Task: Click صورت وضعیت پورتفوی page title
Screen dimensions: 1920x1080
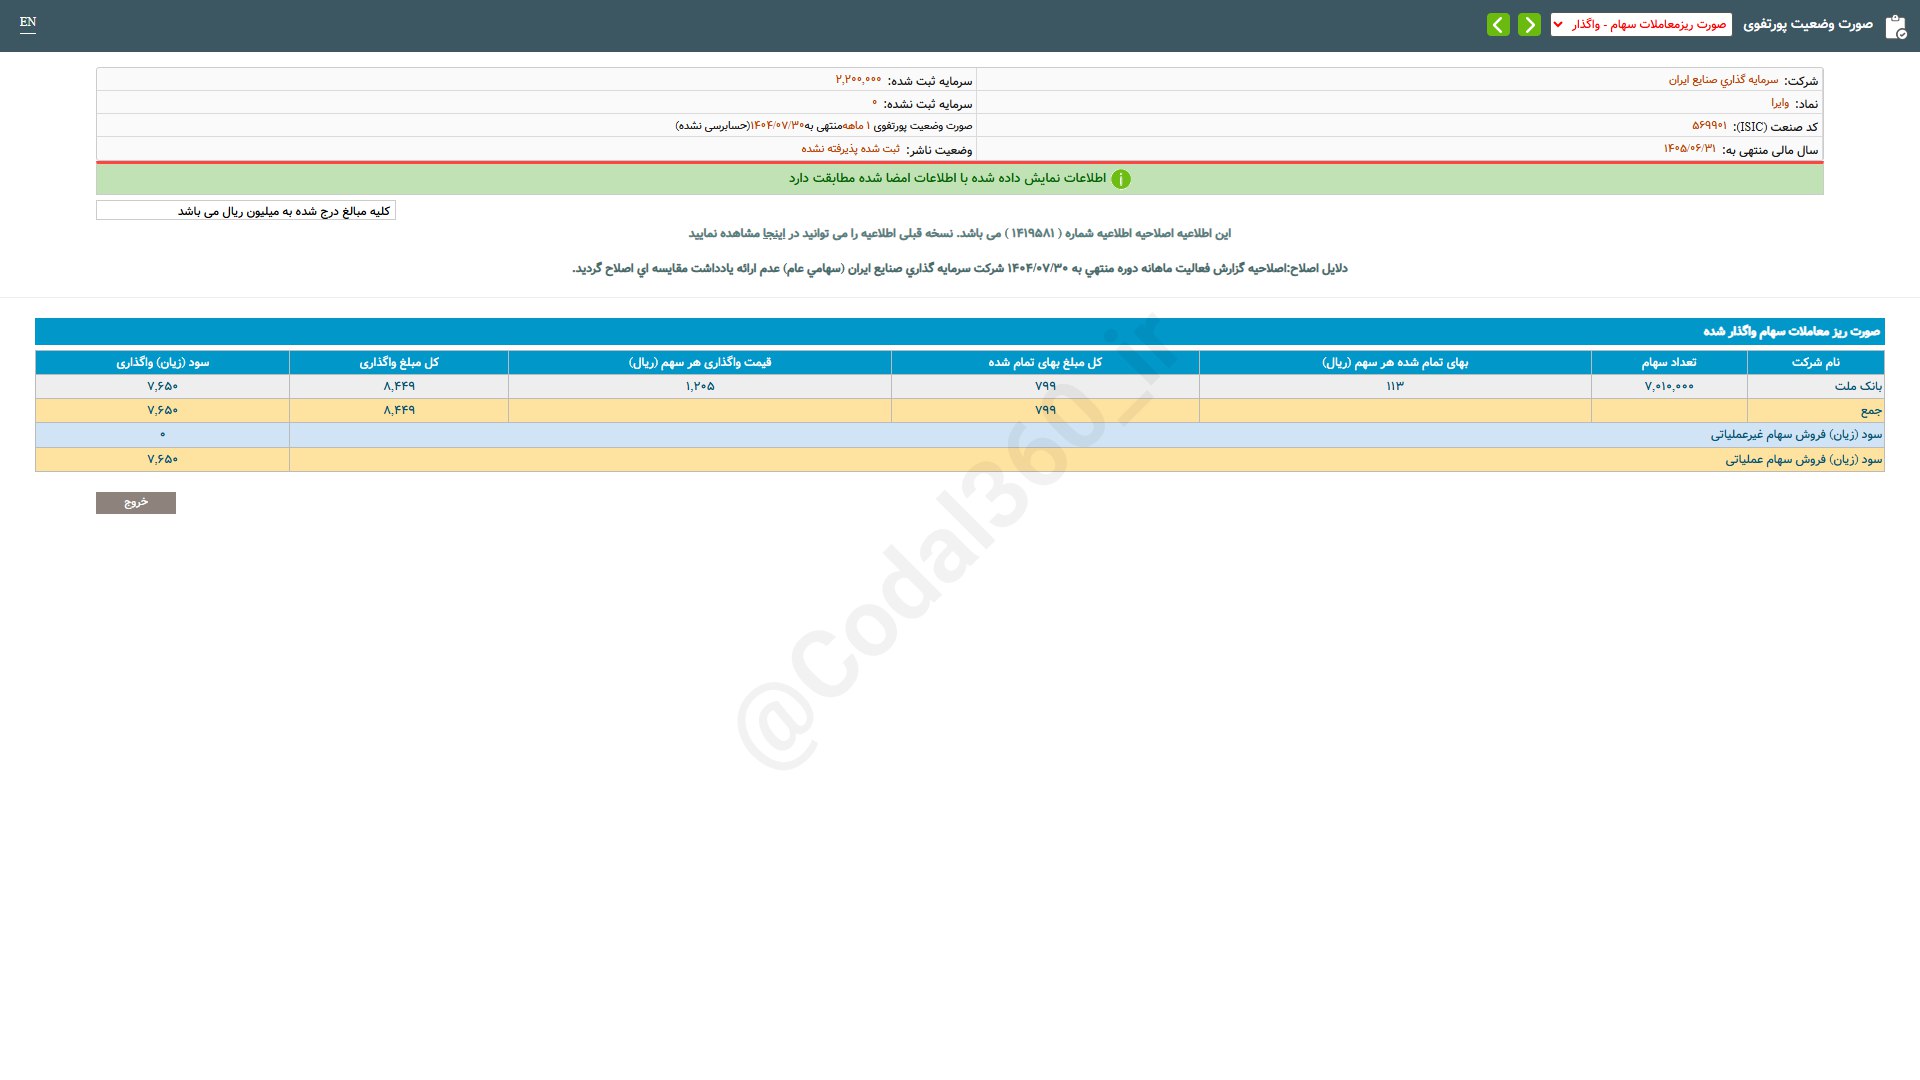Action: [1808, 24]
